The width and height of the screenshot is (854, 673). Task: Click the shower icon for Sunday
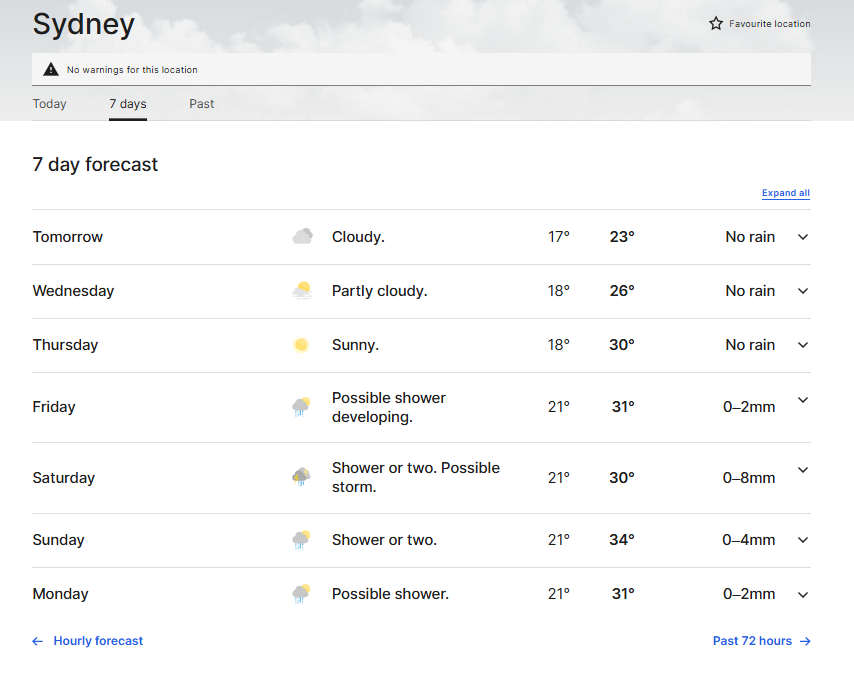[x=301, y=540]
